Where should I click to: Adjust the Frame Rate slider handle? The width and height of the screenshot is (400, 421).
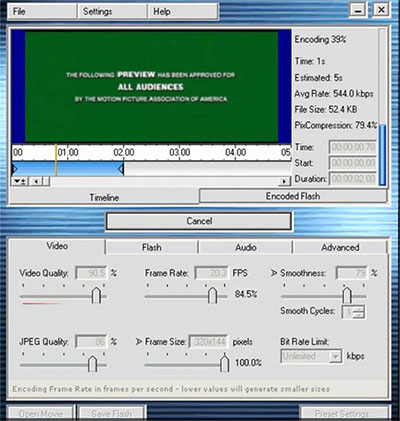pos(212,295)
